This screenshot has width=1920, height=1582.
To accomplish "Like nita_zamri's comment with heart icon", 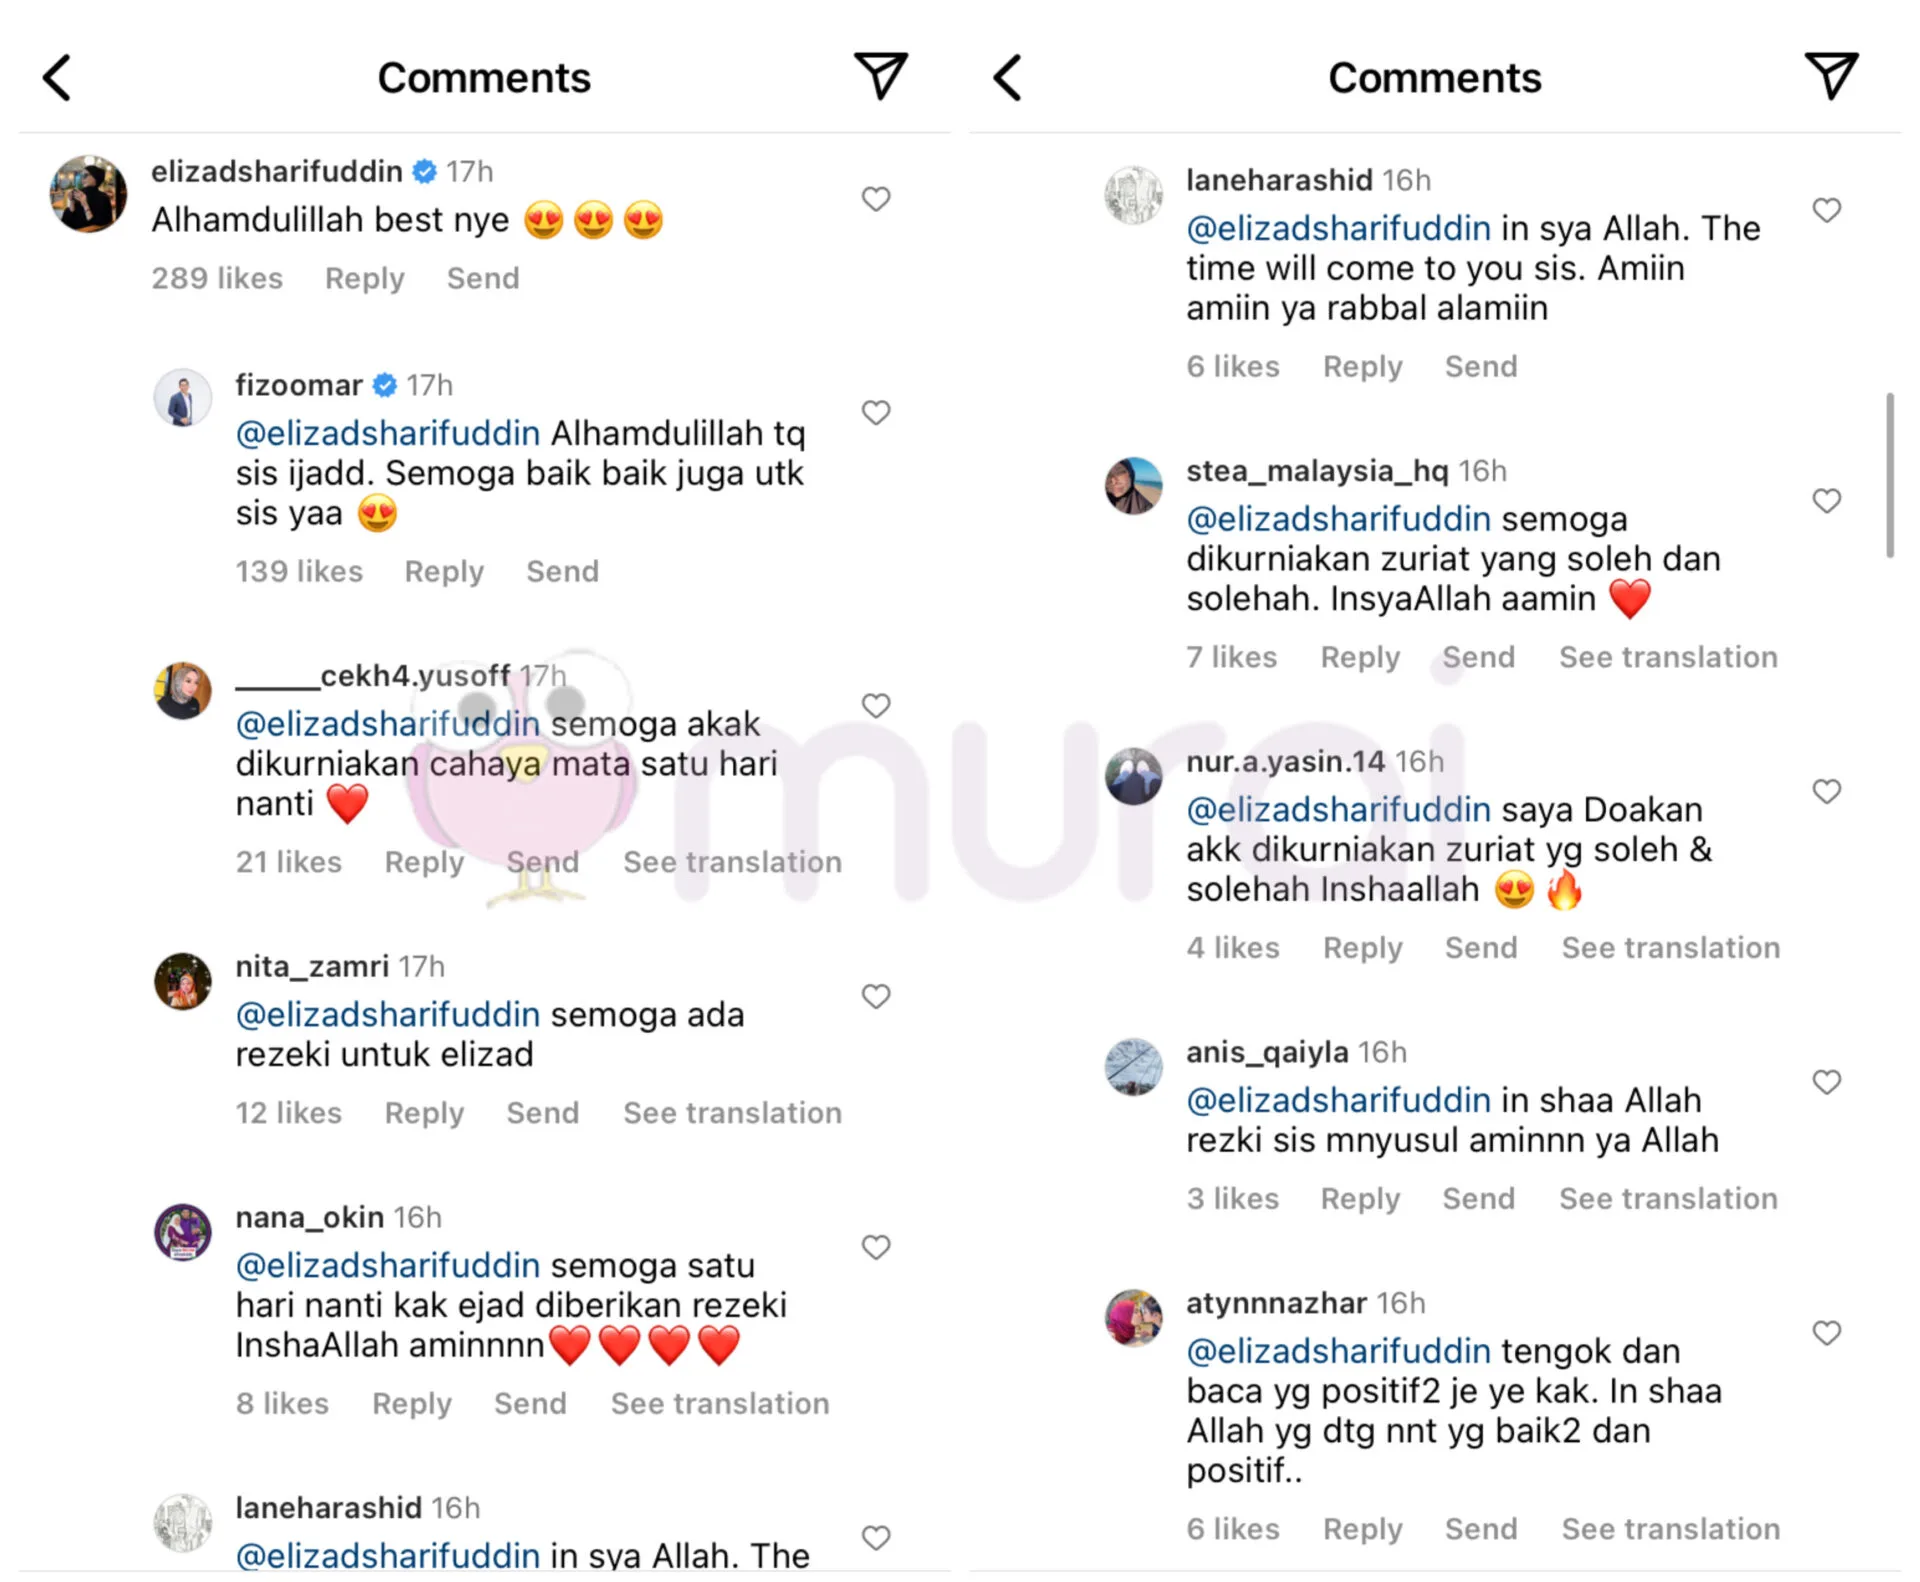I will 876,996.
